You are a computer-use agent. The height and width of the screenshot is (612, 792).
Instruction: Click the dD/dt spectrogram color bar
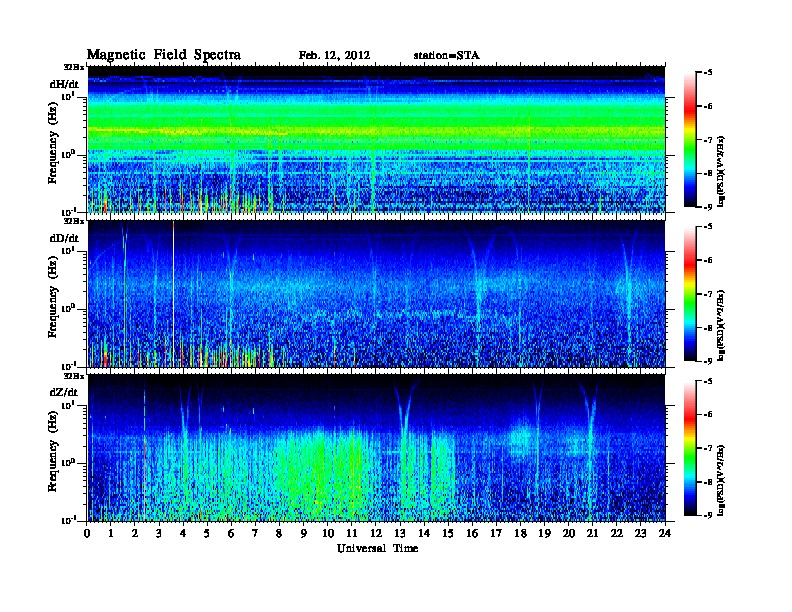[x=689, y=293]
